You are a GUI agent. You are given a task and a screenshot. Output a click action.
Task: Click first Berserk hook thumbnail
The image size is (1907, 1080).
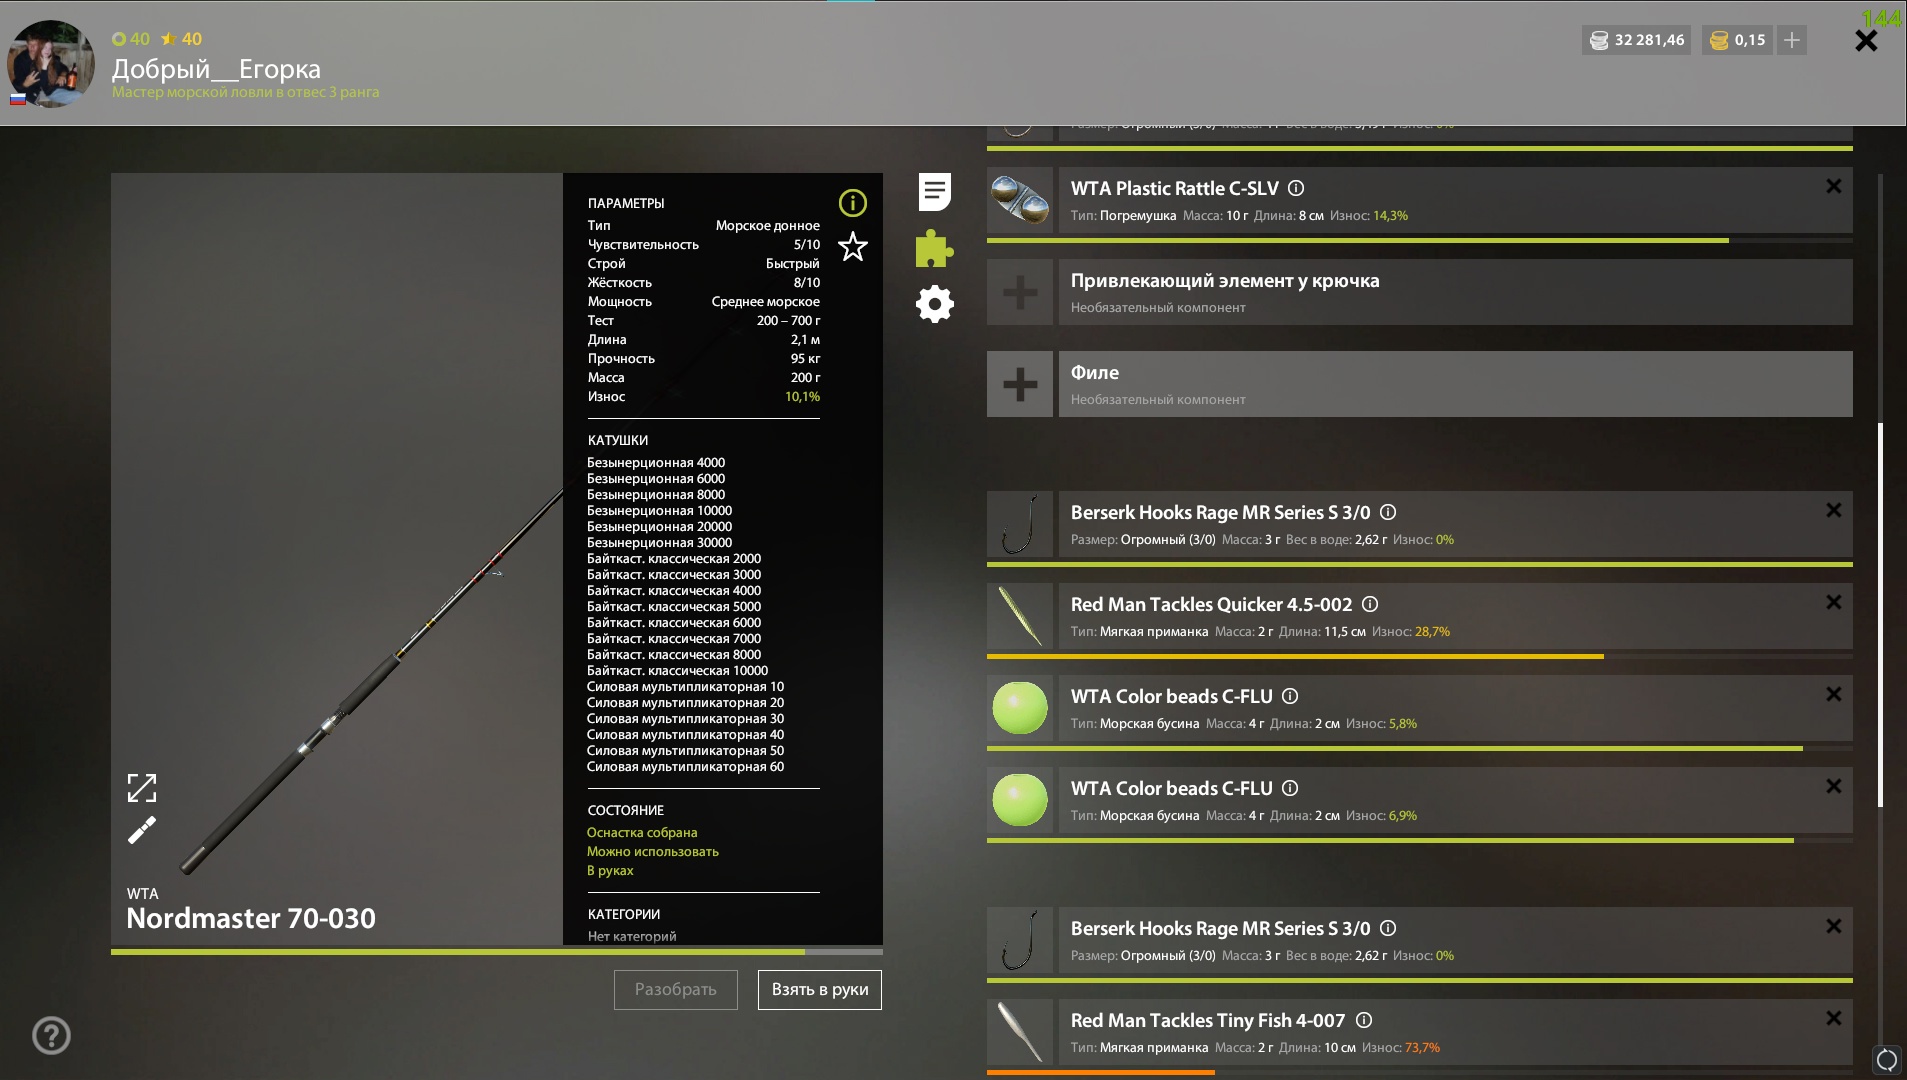pyautogui.click(x=1020, y=524)
